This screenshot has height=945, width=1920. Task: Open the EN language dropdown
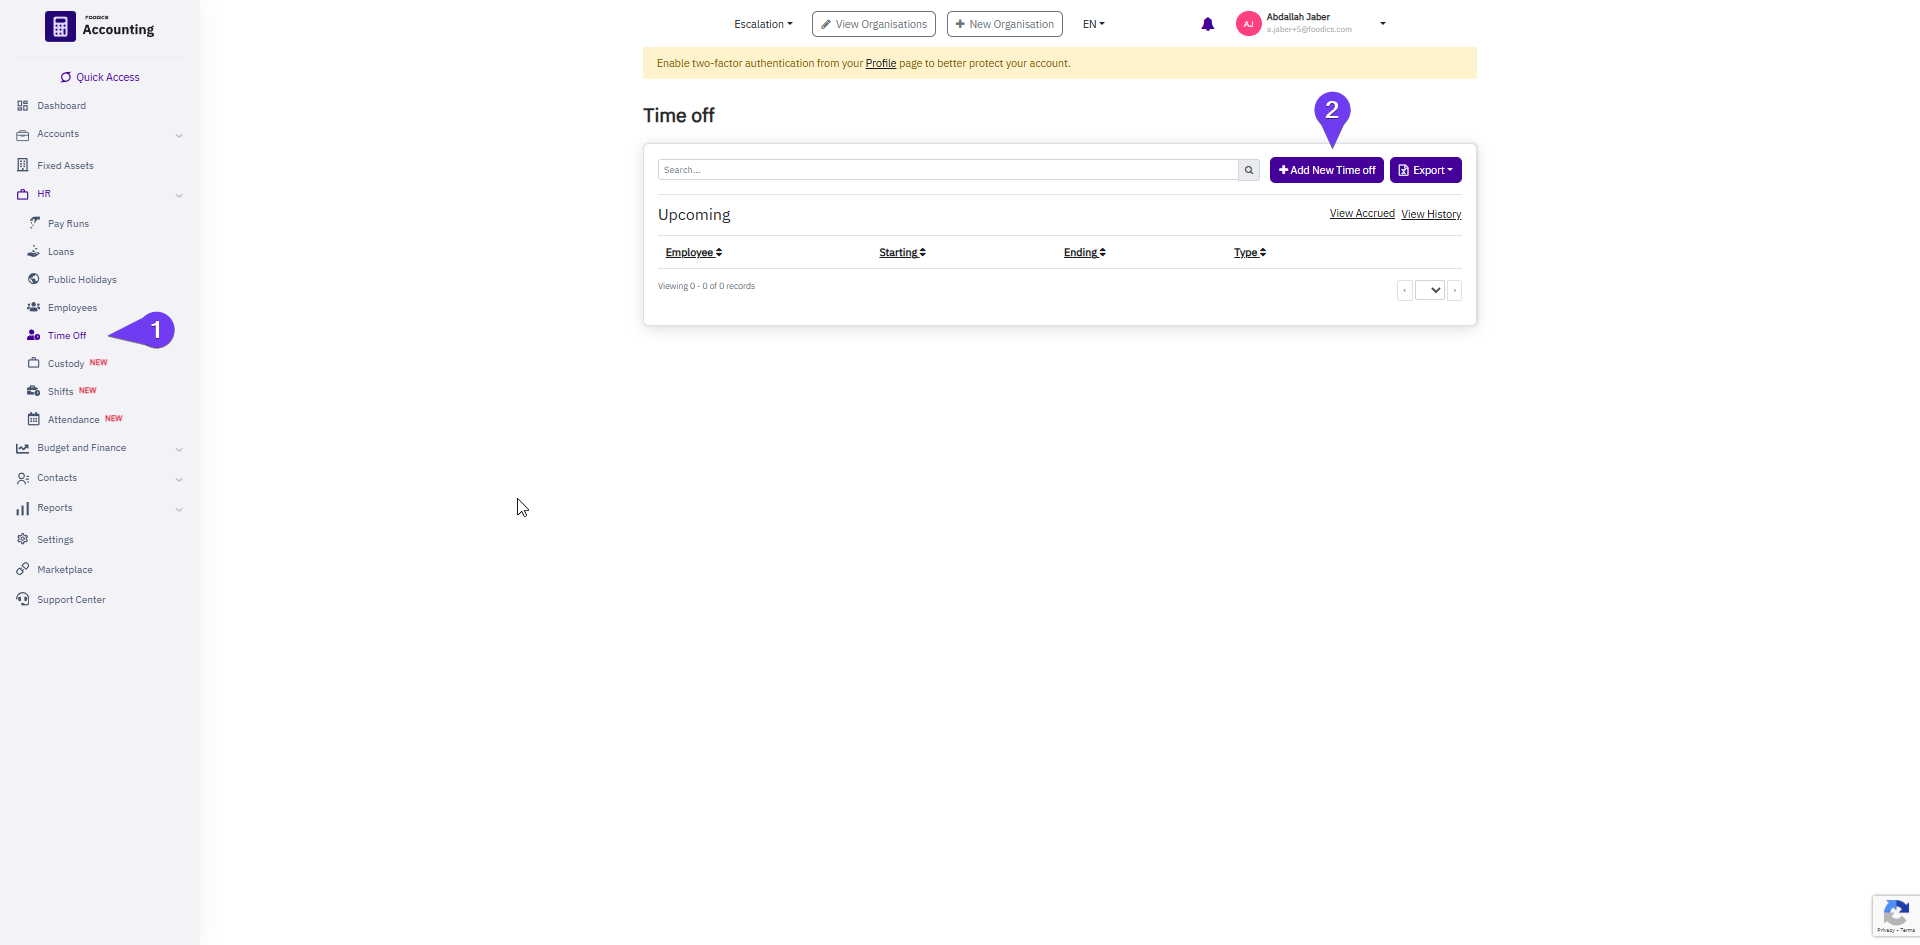[x=1093, y=24]
